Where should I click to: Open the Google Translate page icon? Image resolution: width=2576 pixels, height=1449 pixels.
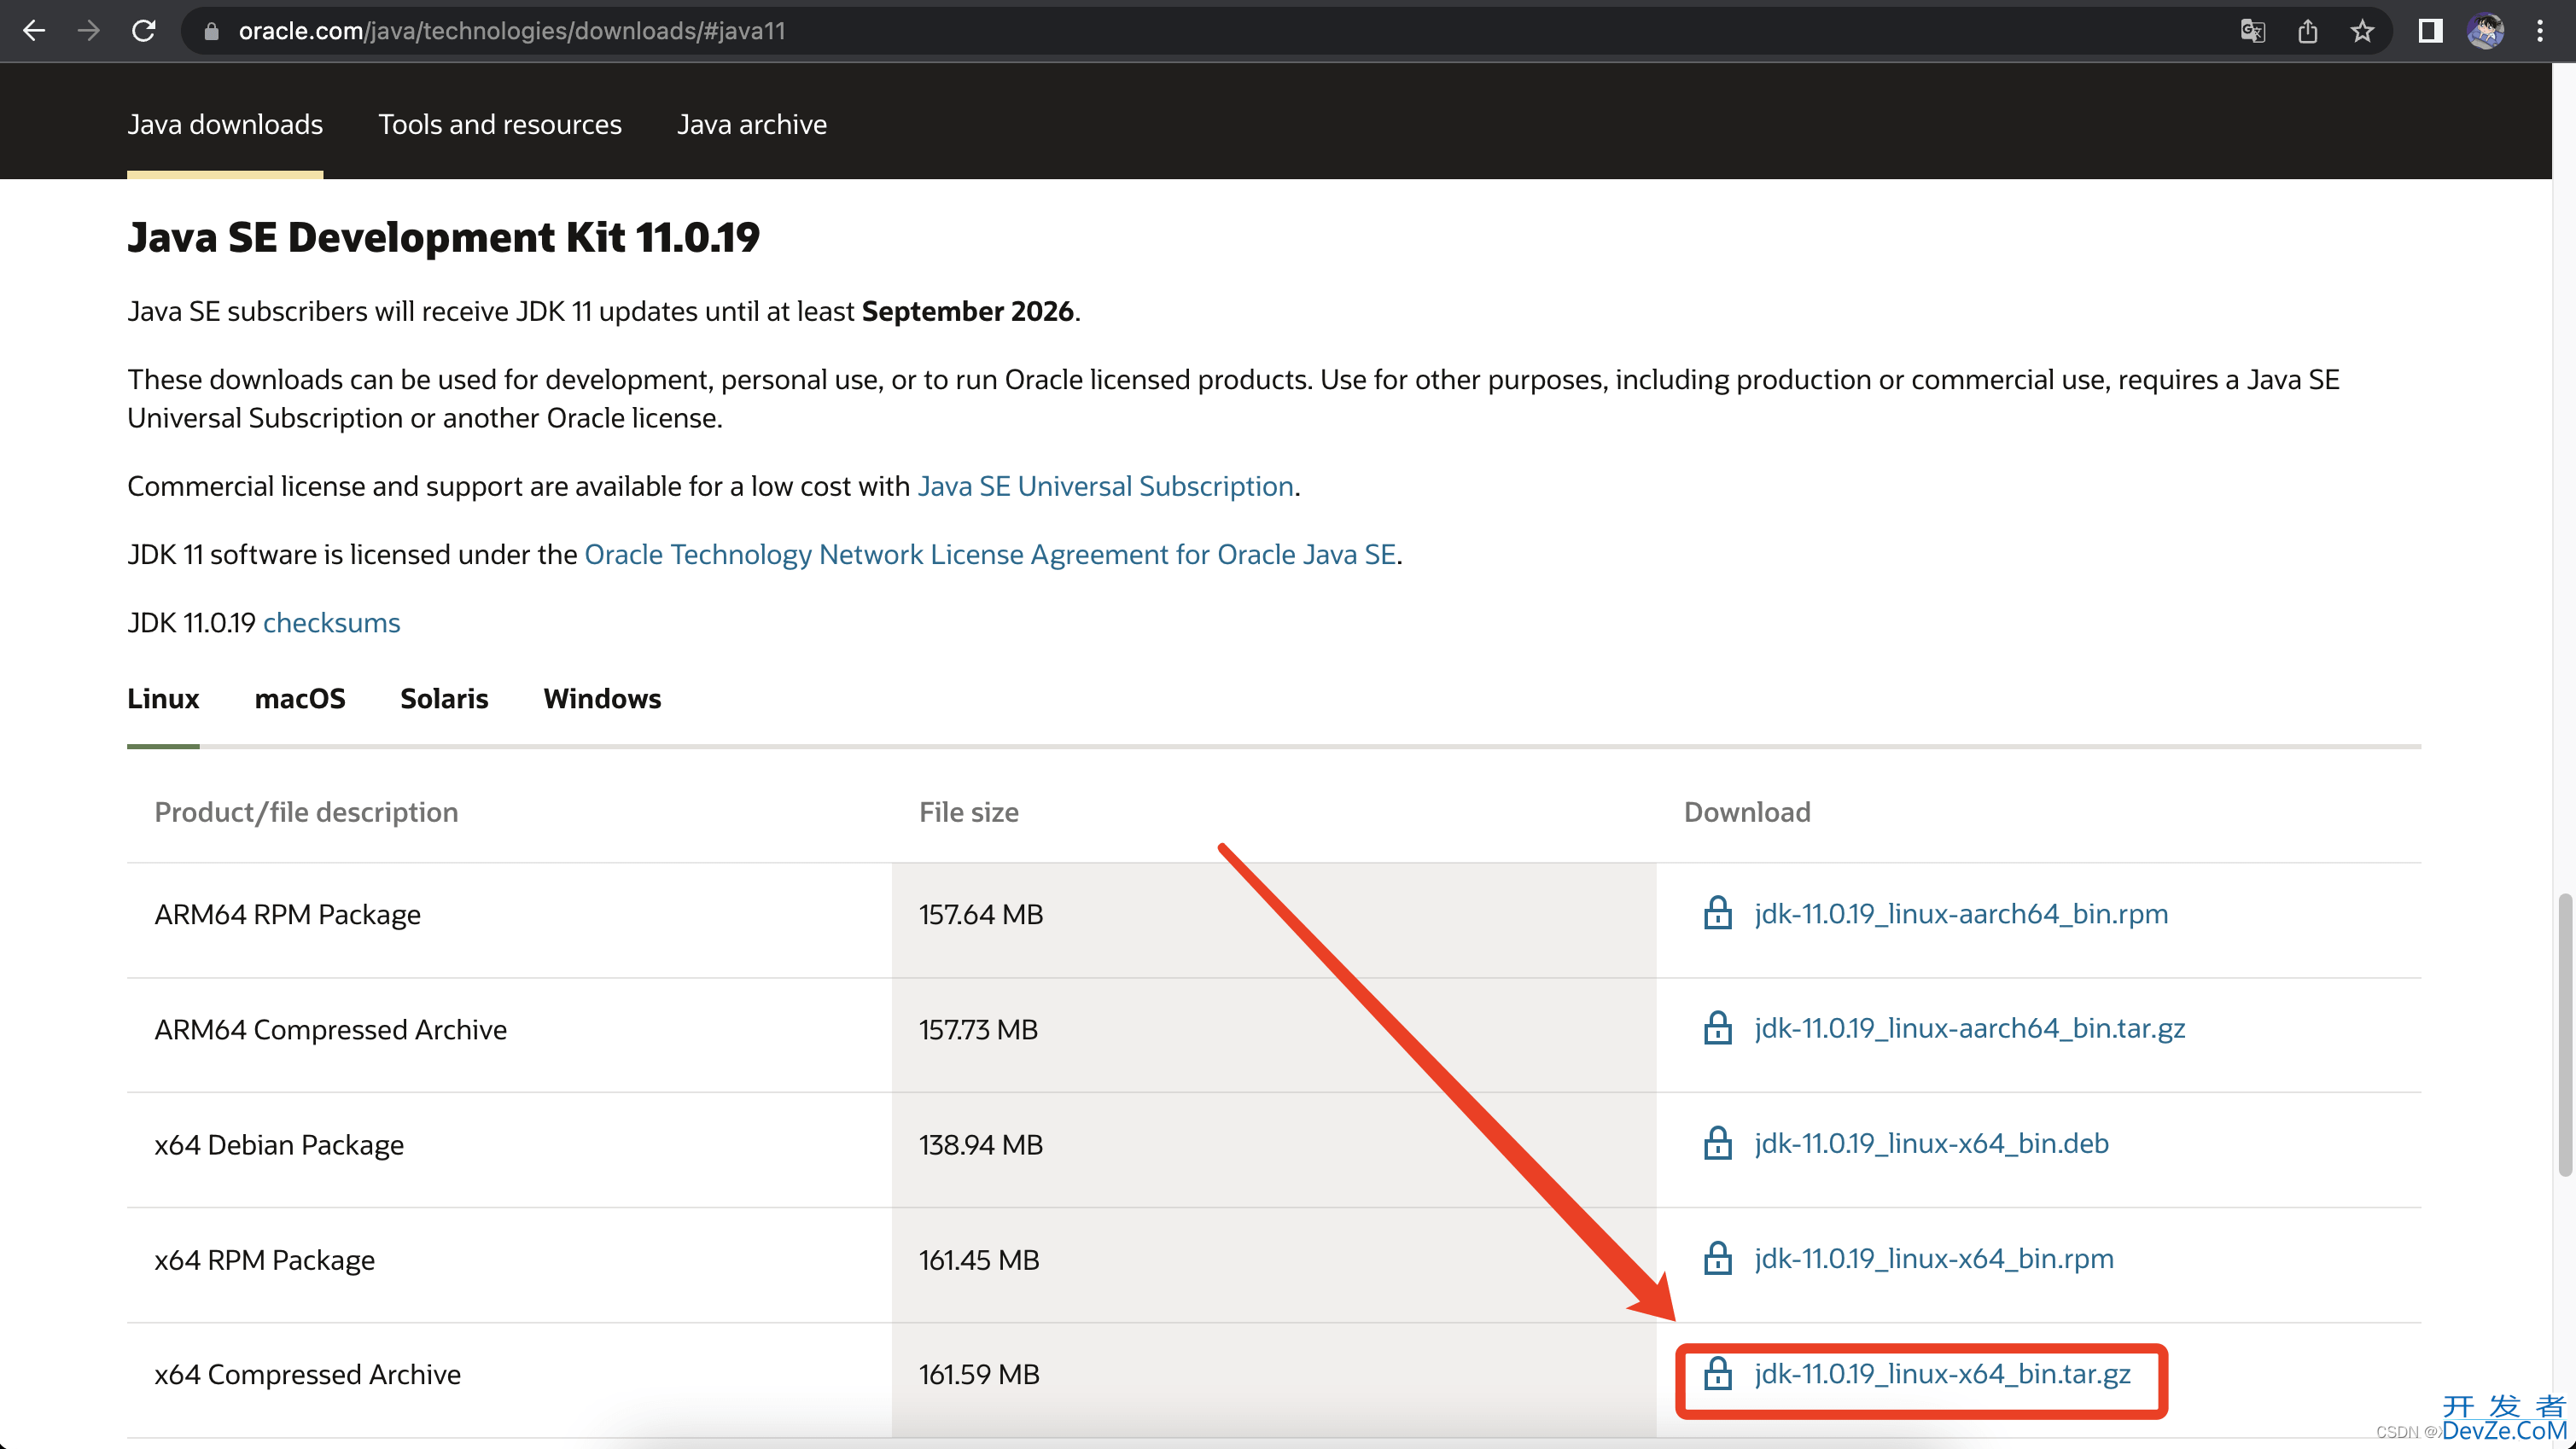(x=2252, y=32)
